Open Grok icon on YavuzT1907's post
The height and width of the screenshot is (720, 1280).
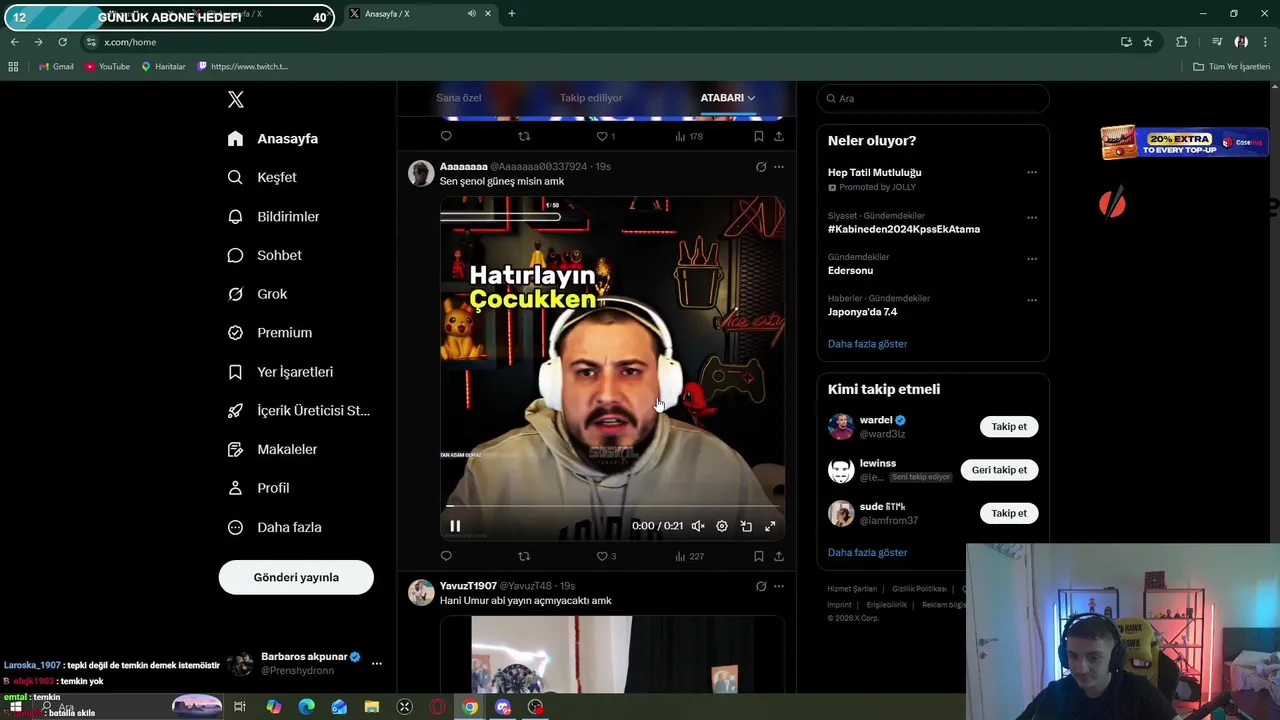[761, 586]
